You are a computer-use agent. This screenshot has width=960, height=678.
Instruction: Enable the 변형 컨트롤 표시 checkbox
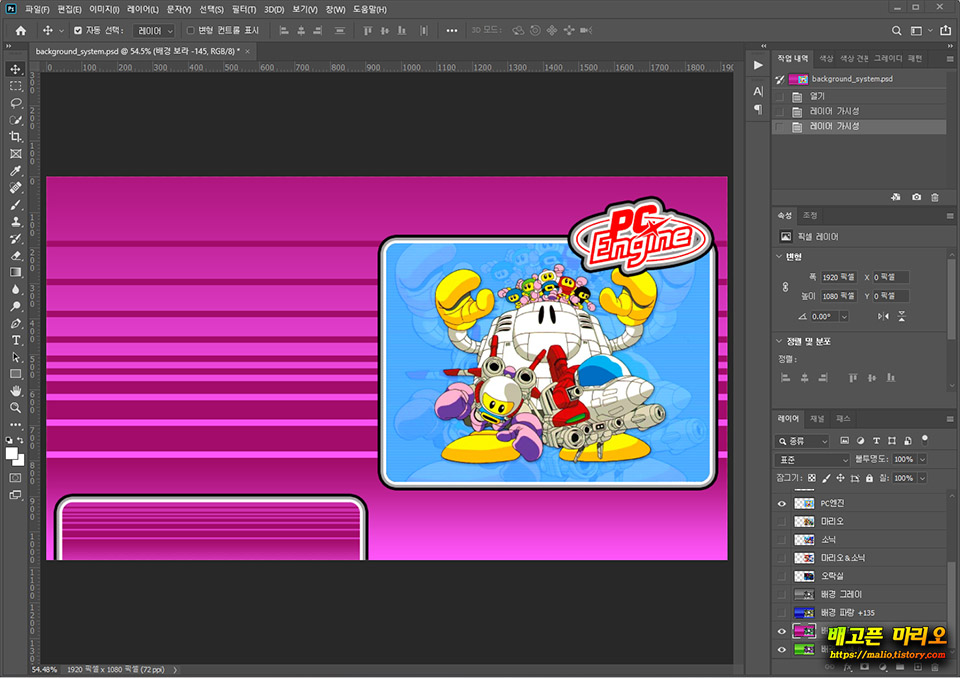pos(190,31)
